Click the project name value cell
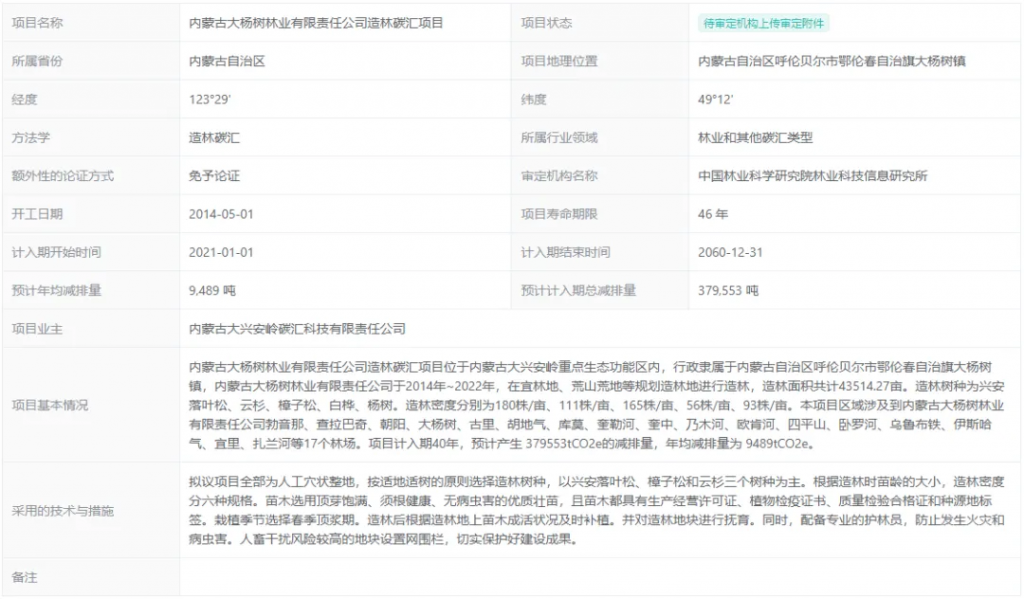Image resolution: width=1024 pixels, height=599 pixels. tap(316, 23)
